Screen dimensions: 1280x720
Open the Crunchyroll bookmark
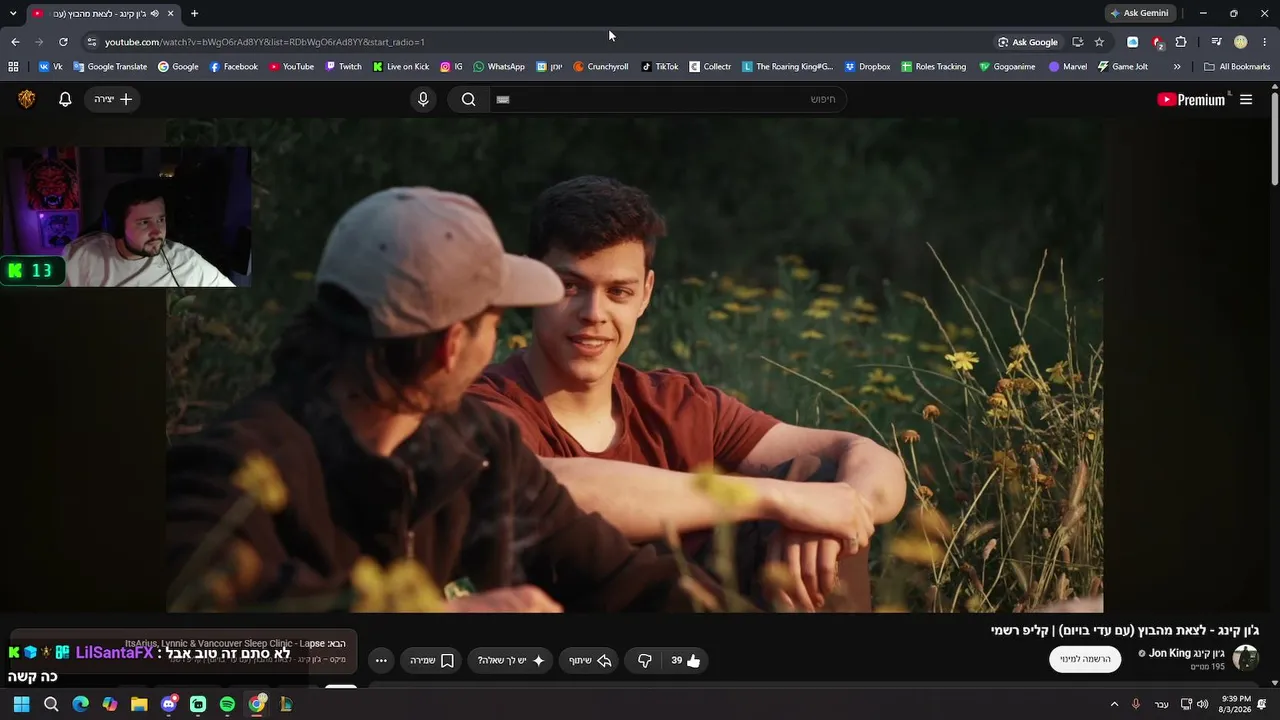[x=600, y=67]
